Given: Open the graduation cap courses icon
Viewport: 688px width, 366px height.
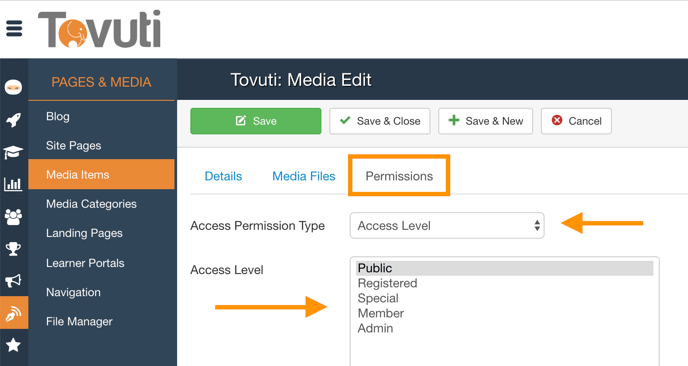Looking at the screenshot, I should point(13,152).
